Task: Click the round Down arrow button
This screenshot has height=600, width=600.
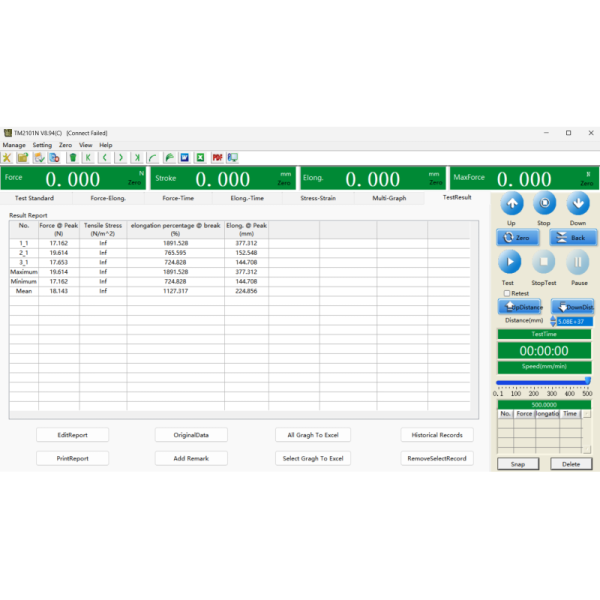Action: 578,203
